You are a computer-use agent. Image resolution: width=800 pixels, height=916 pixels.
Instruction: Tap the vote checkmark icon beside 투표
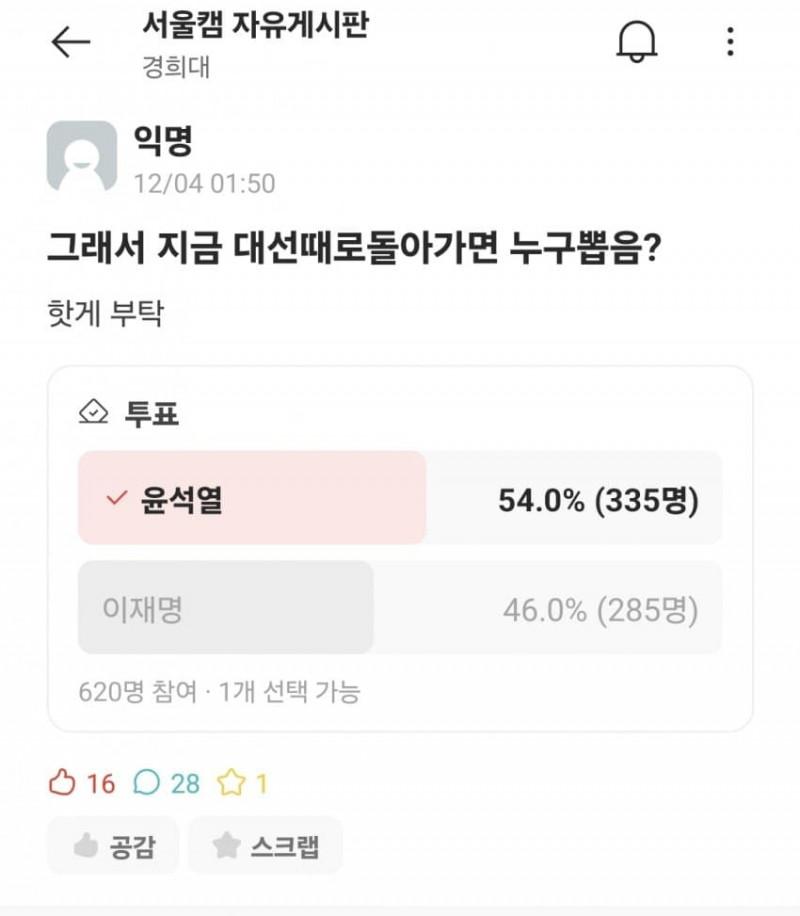(93, 412)
